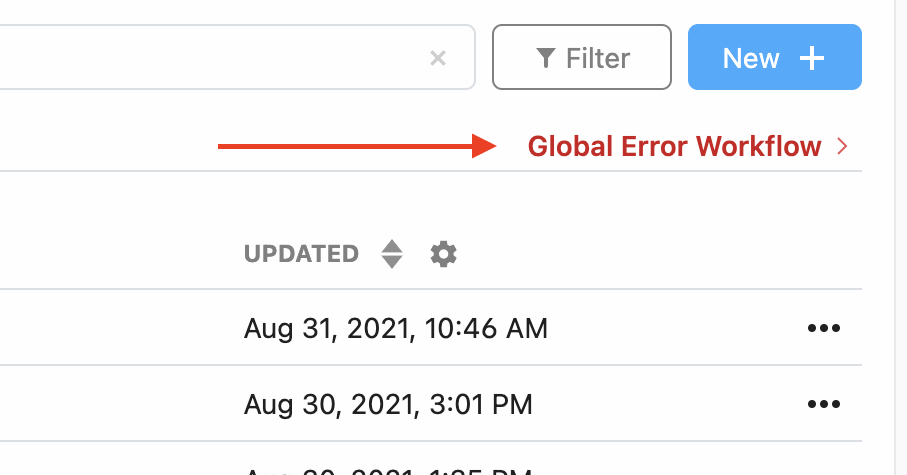This screenshot has width=907, height=475.
Task: Expand the Global Error Workflow chevron
Action: click(842, 147)
